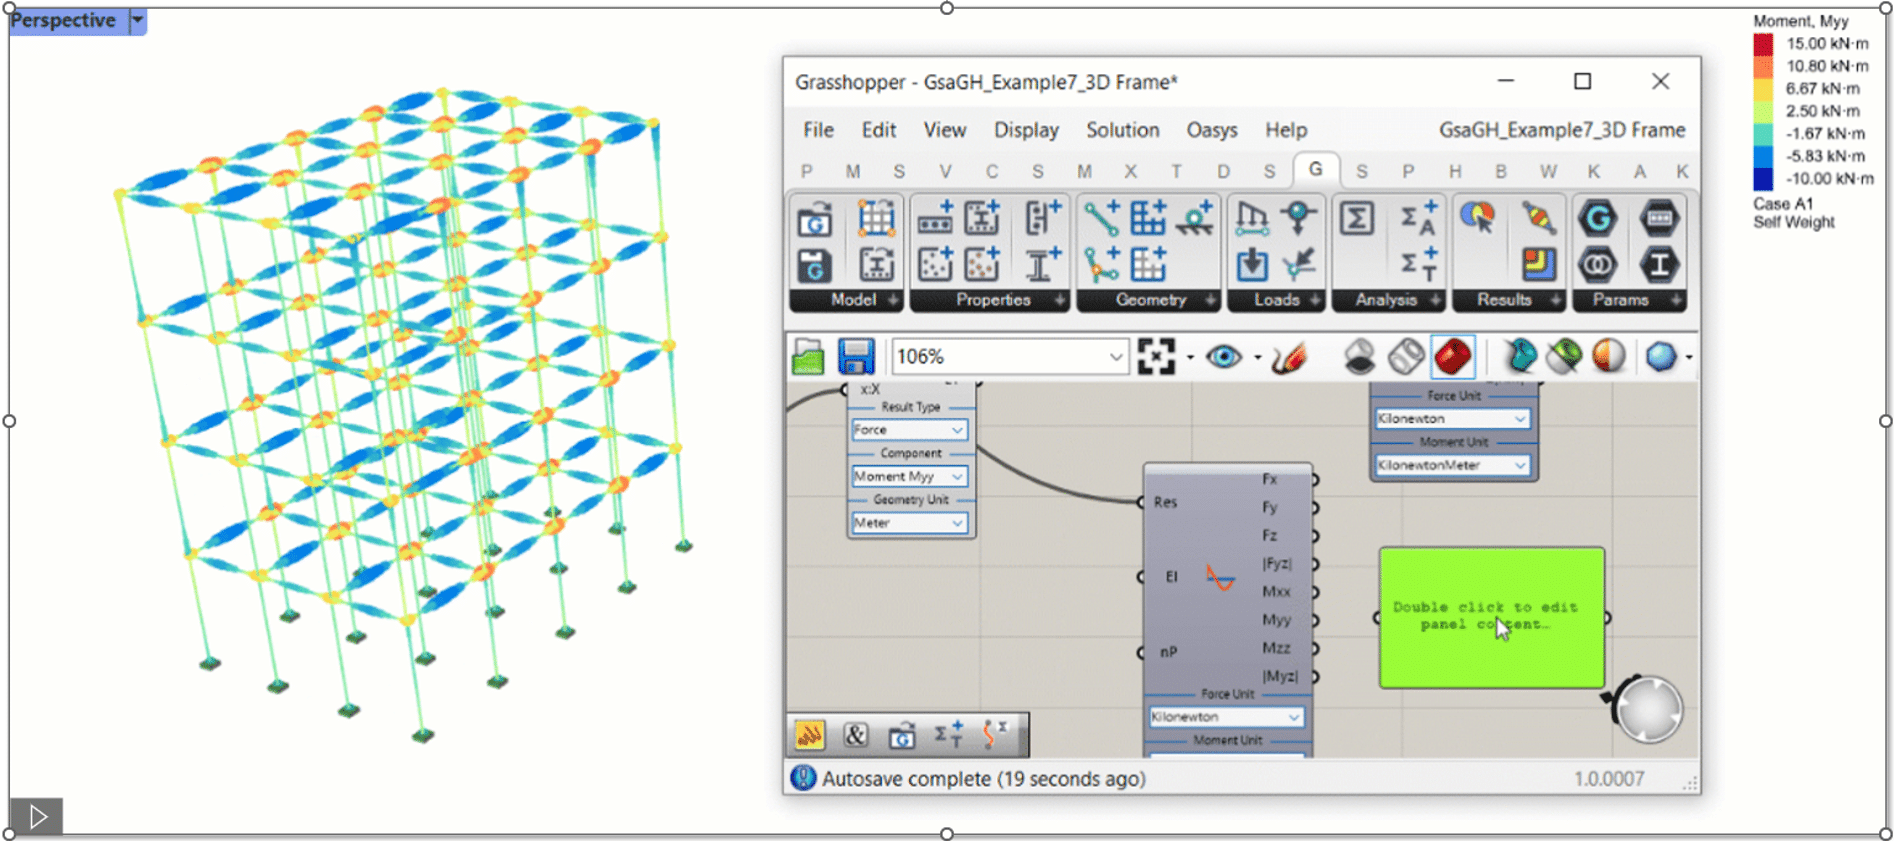Image resolution: width=1894 pixels, height=841 pixels.
Task: Select the 2D mesh grid-plus icon in Geometry
Action: pyautogui.click(x=1148, y=219)
